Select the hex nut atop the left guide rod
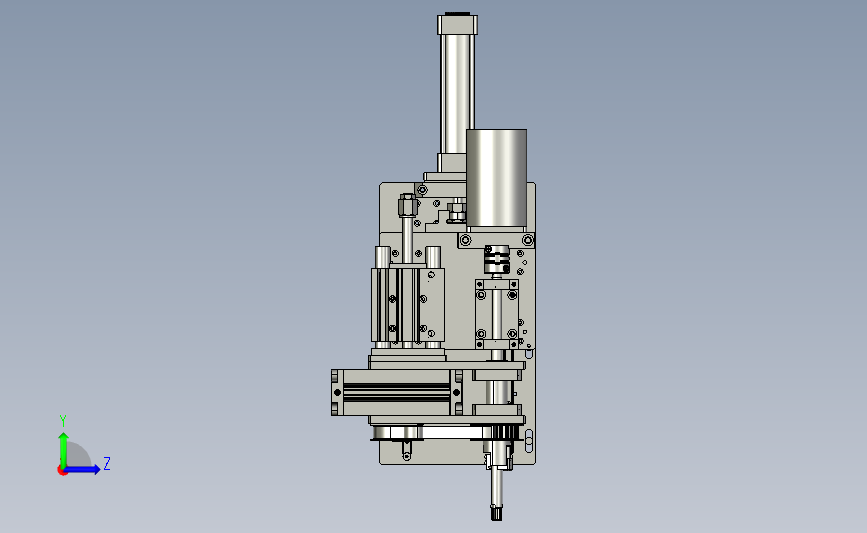Screen dimensions: 867x533 408,206
